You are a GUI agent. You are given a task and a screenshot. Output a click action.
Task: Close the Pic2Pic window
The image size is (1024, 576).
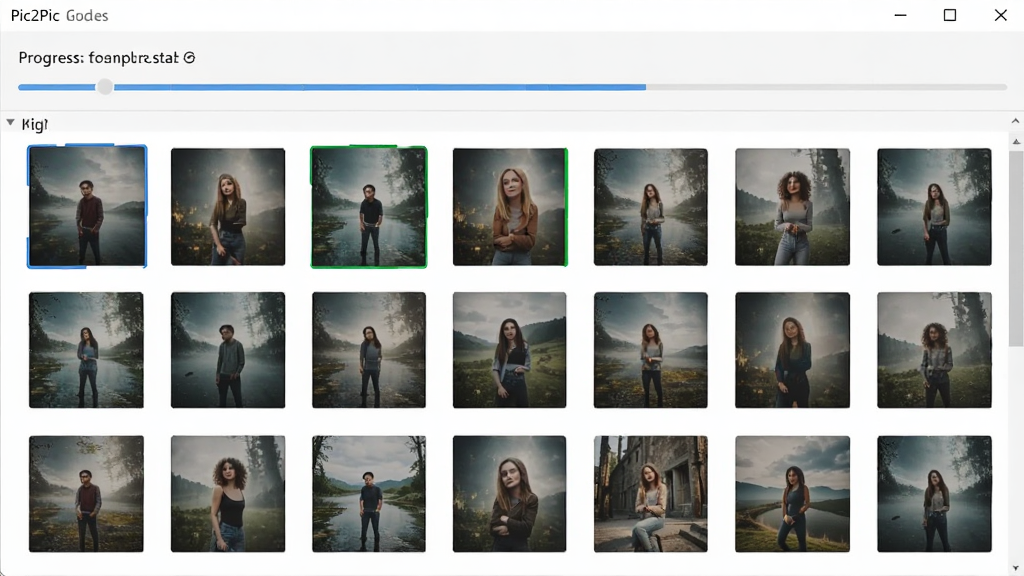pyautogui.click(x=1000, y=15)
